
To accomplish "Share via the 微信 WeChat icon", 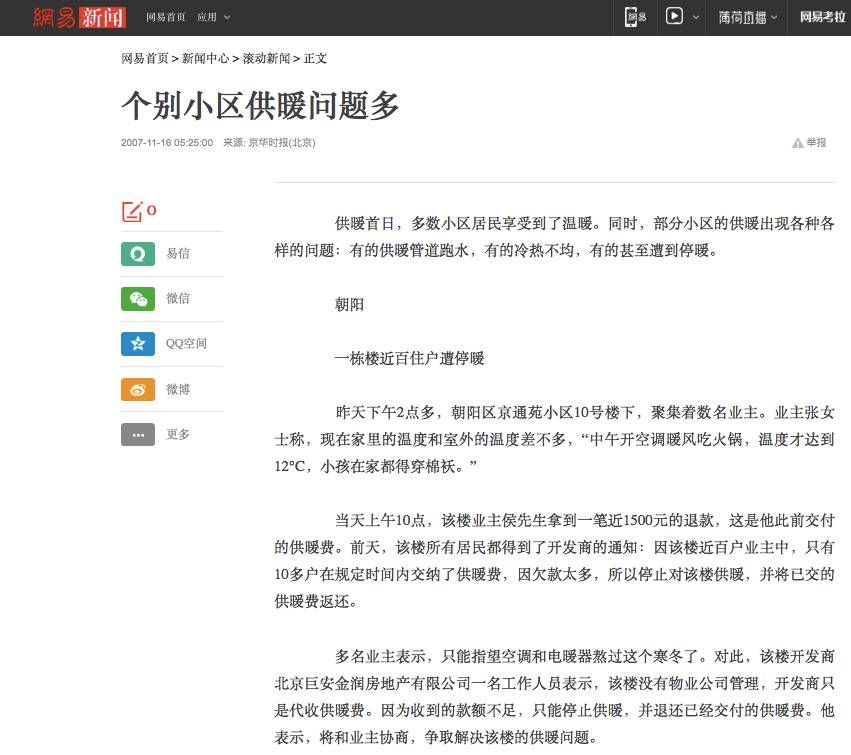I will point(138,299).
